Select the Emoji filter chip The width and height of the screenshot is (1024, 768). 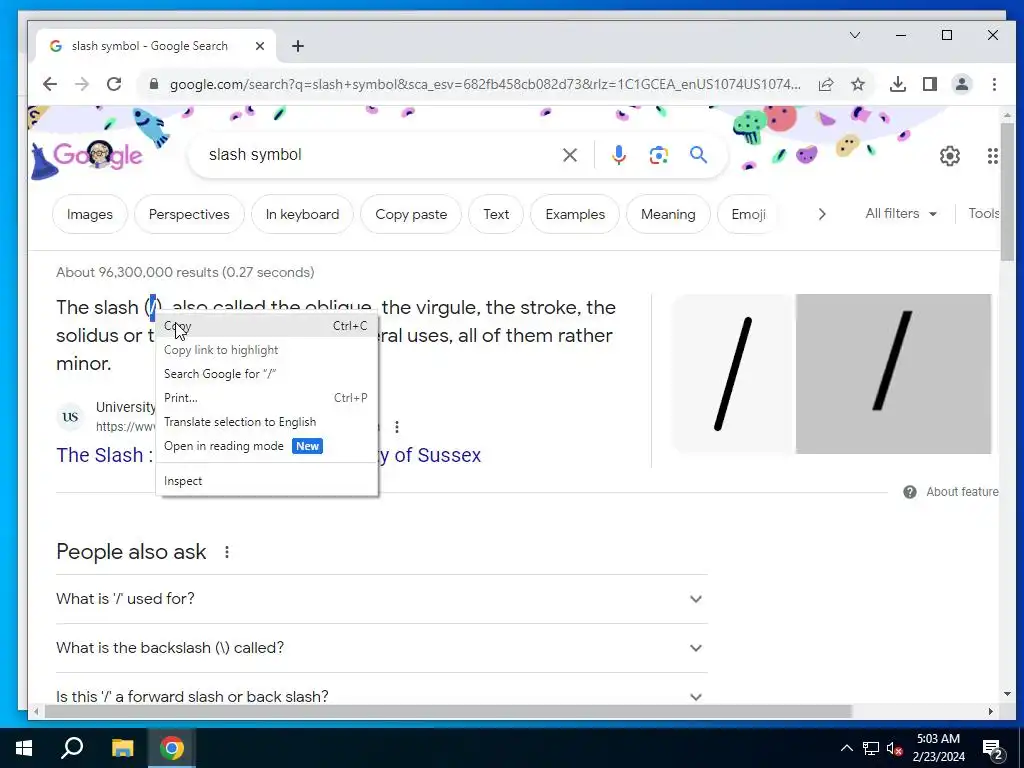748,214
